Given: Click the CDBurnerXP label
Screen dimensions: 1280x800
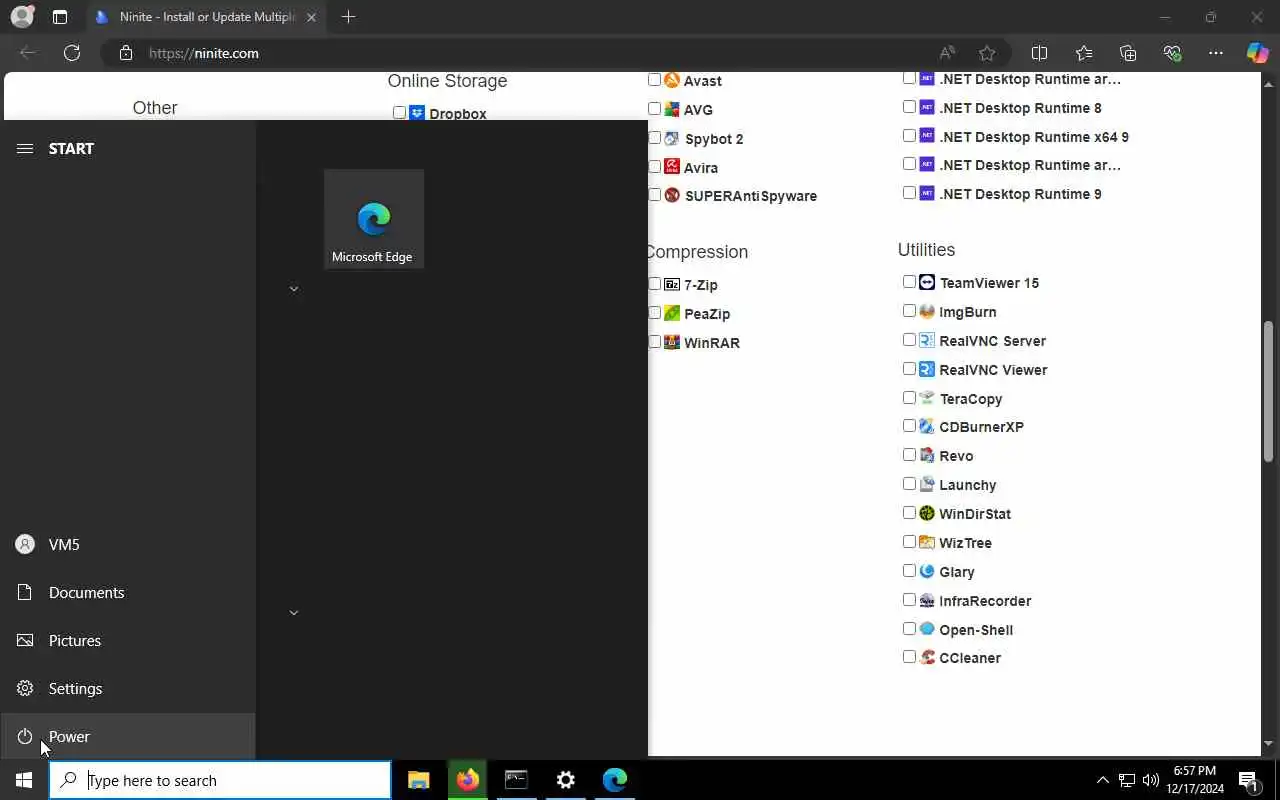Looking at the screenshot, I should coord(981,427).
